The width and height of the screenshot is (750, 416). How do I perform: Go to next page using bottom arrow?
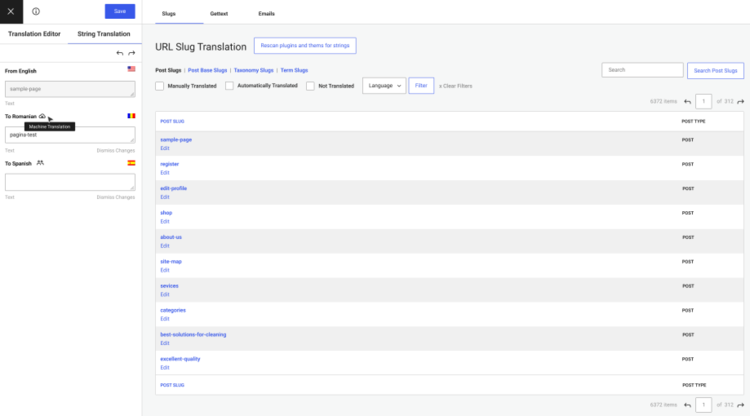(740, 405)
